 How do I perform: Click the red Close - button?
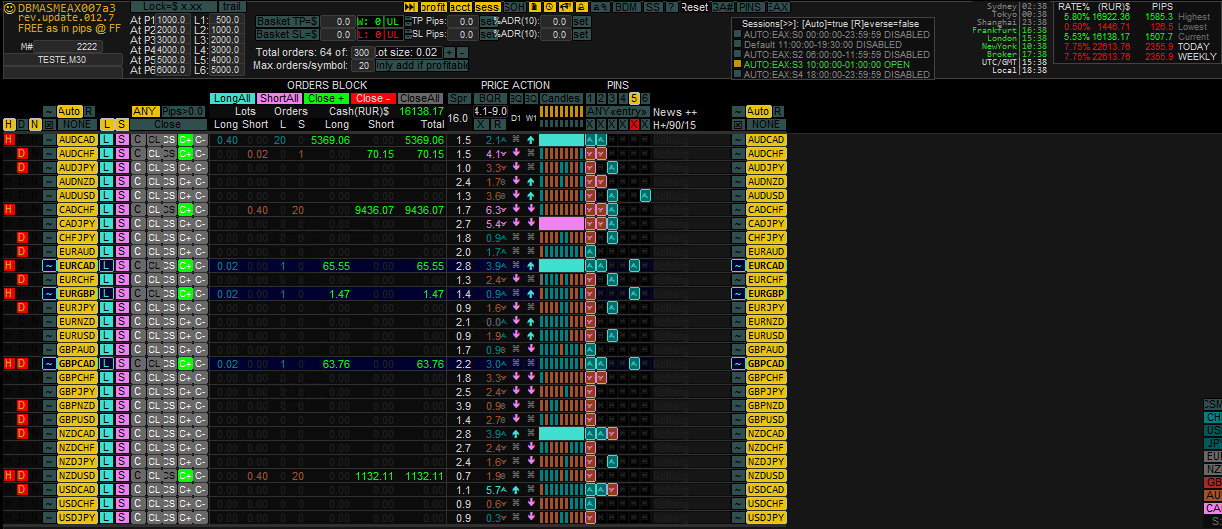(x=373, y=98)
